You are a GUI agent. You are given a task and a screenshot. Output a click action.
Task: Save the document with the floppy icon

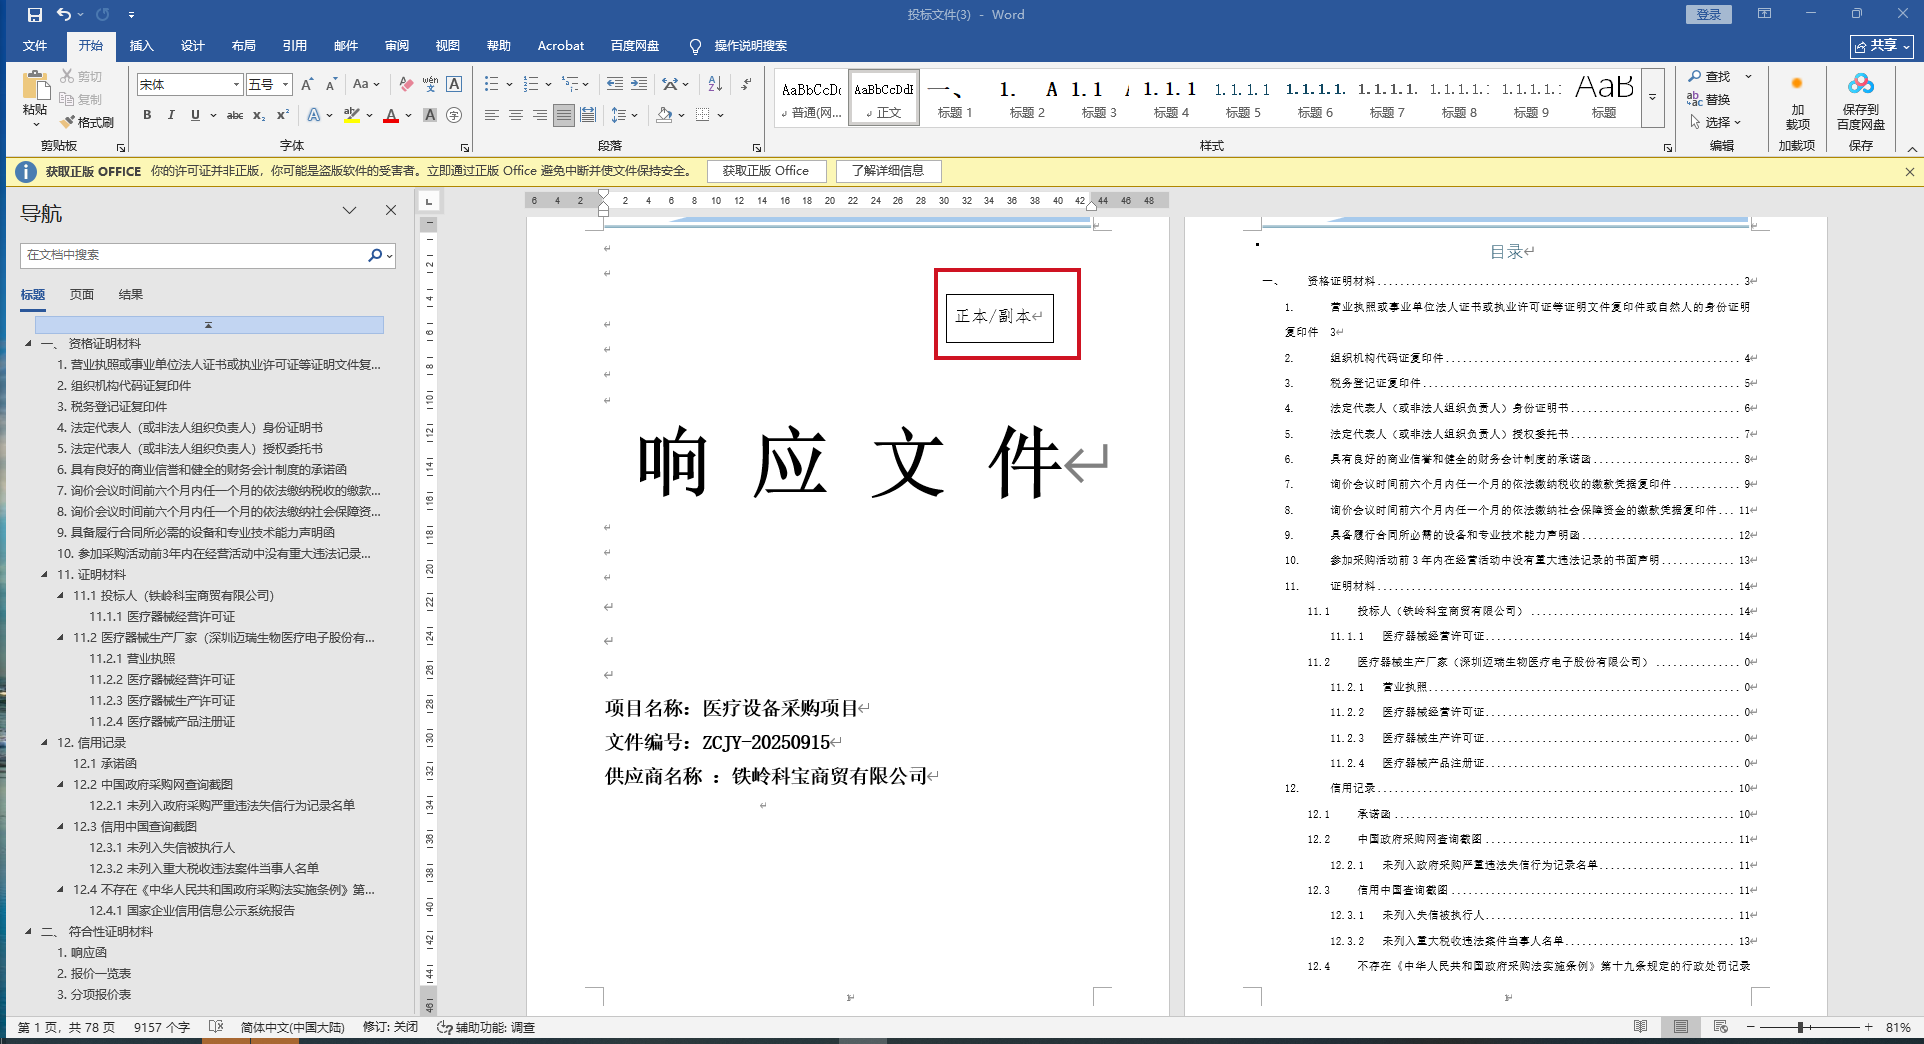coord(35,15)
